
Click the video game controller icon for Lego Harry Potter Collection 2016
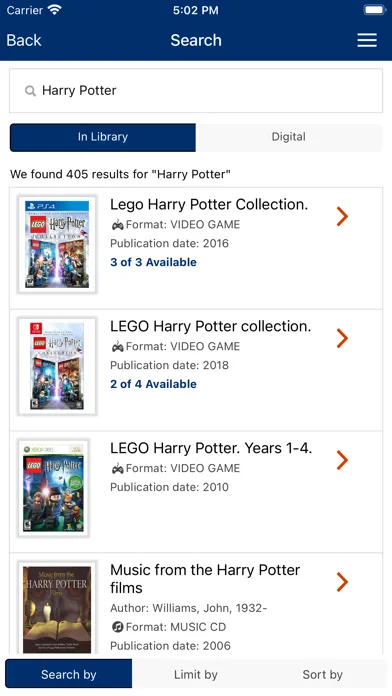[x=117, y=225]
